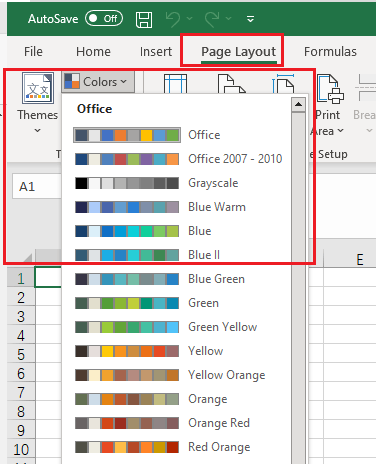Switch to the Formulas tab
The image size is (376, 464).
[x=330, y=52]
